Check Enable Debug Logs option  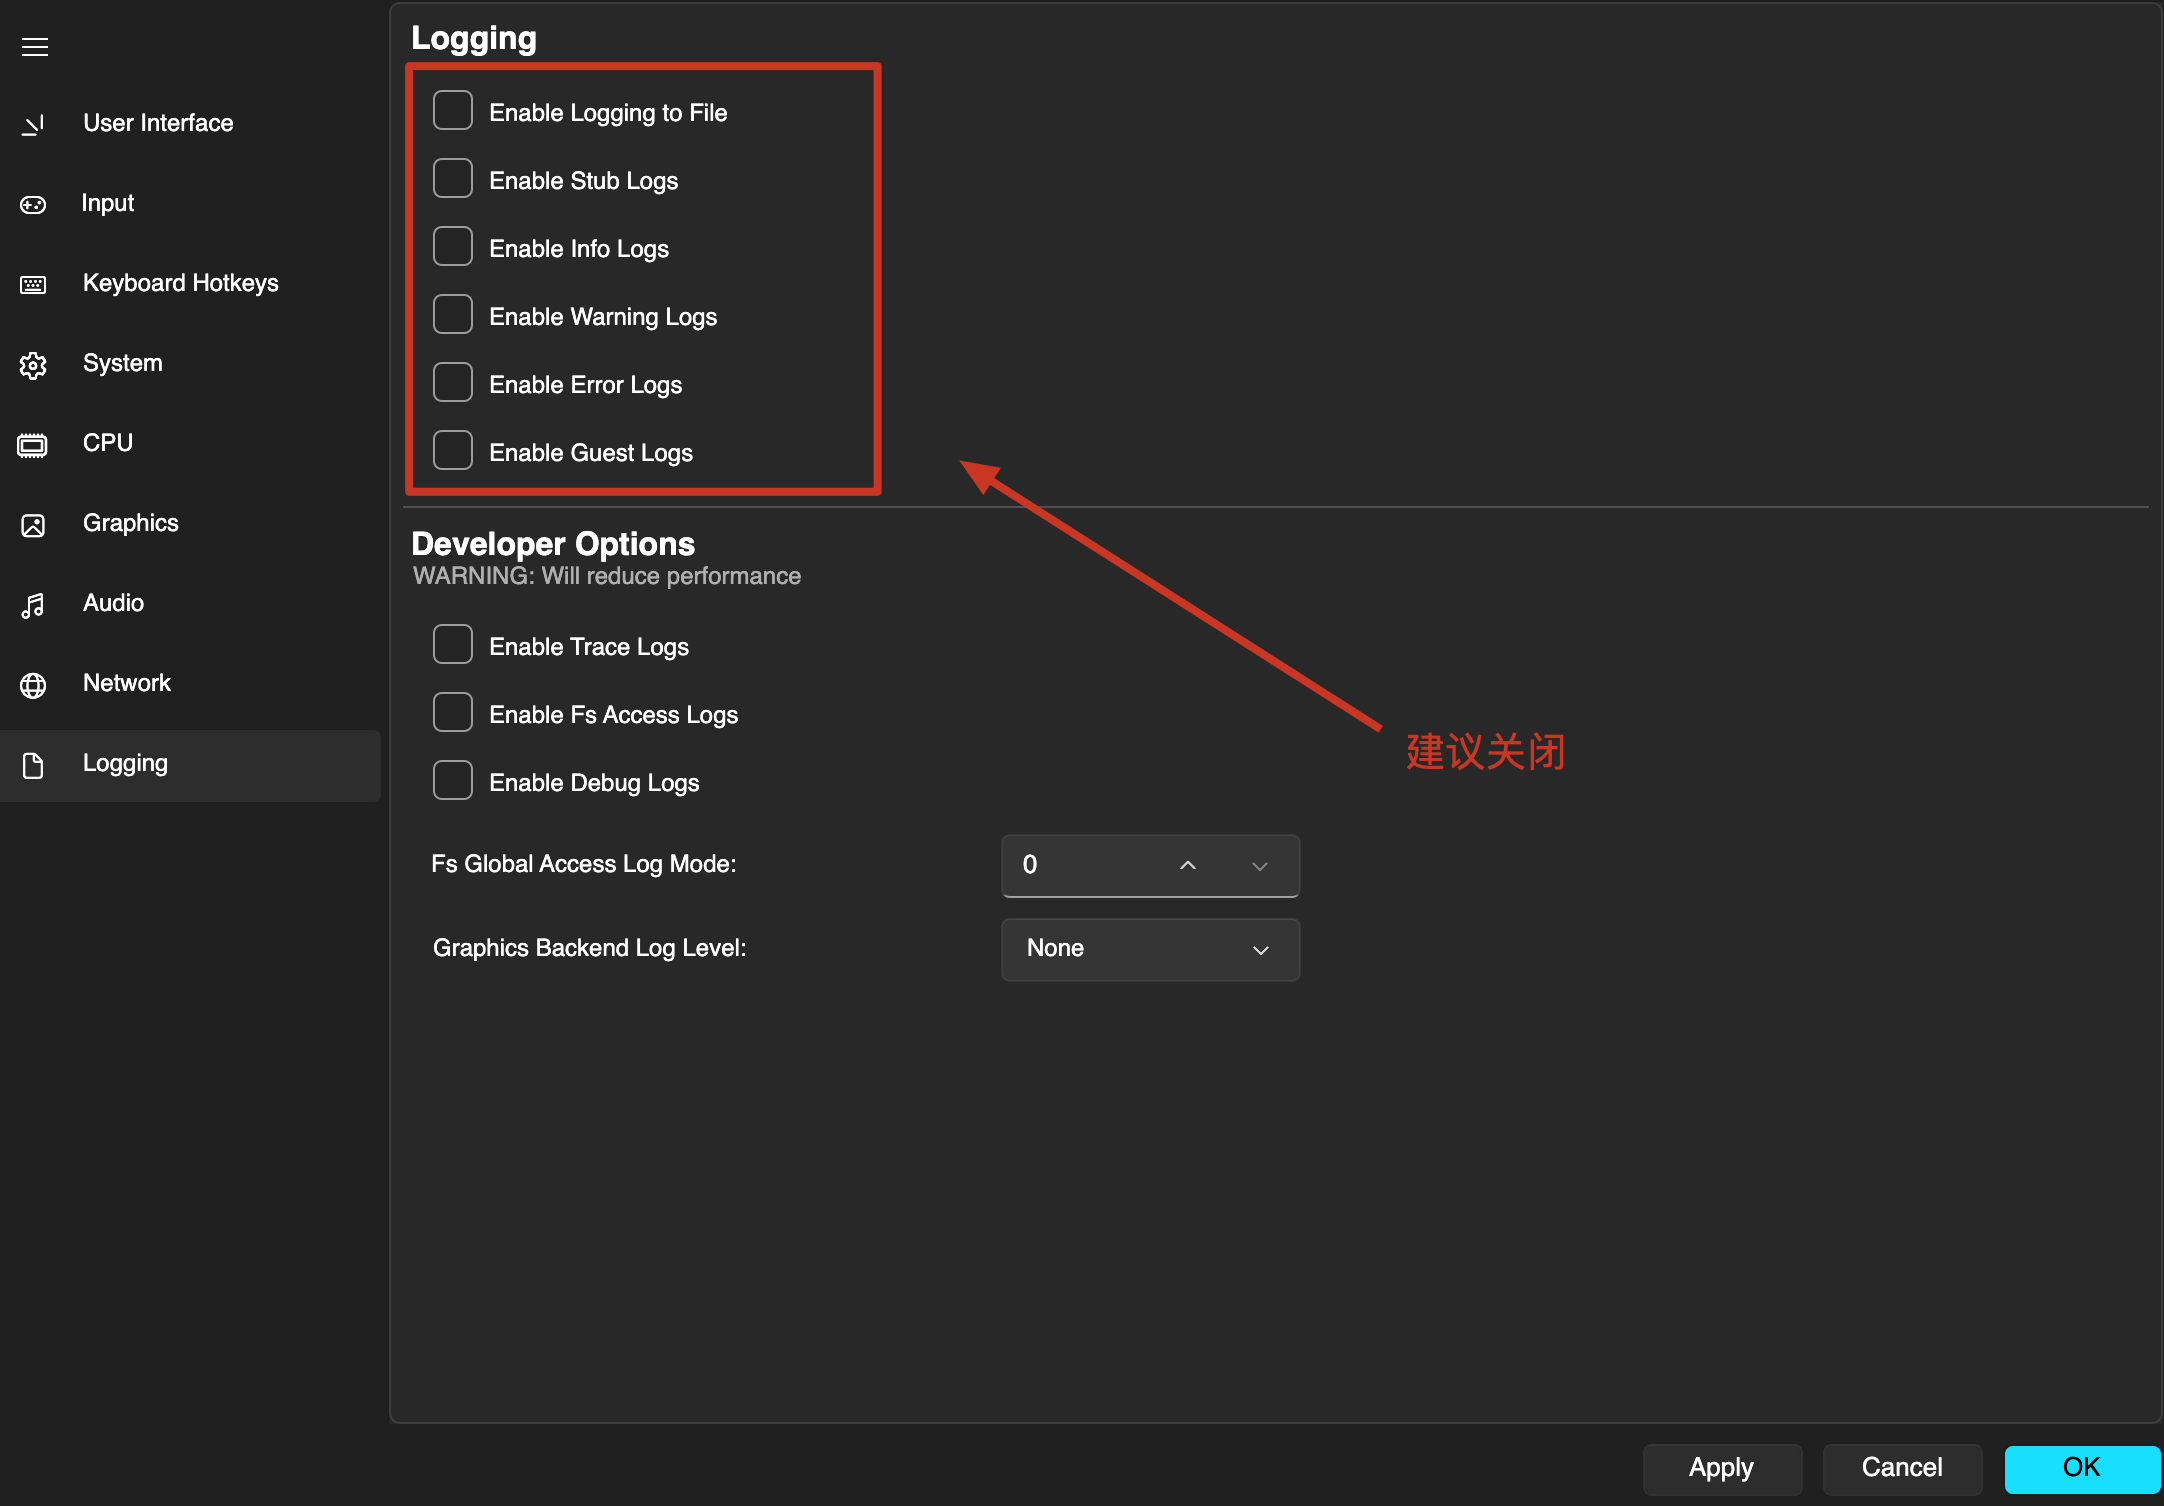tap(453, 781)
